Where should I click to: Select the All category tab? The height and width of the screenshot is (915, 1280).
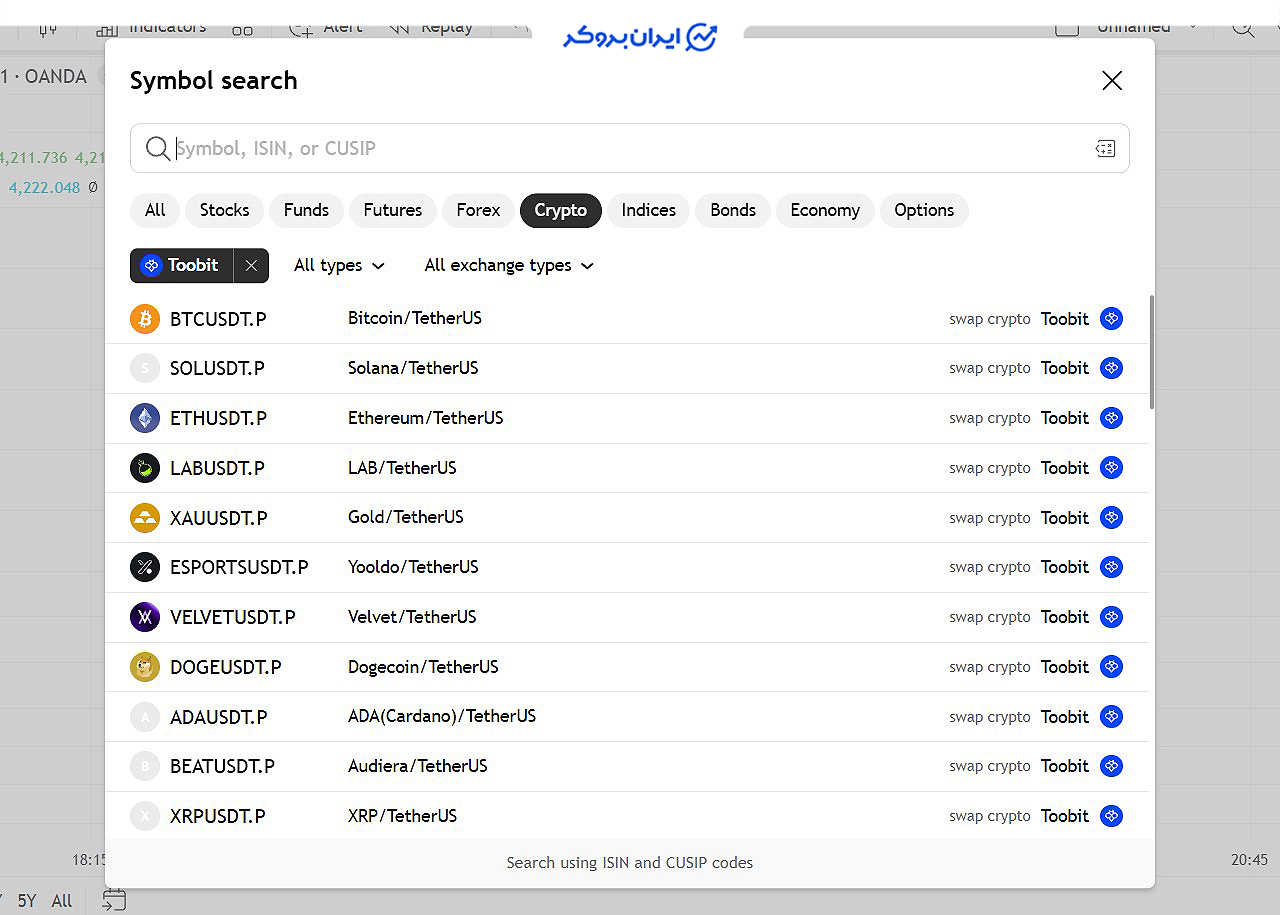[155, 210]
